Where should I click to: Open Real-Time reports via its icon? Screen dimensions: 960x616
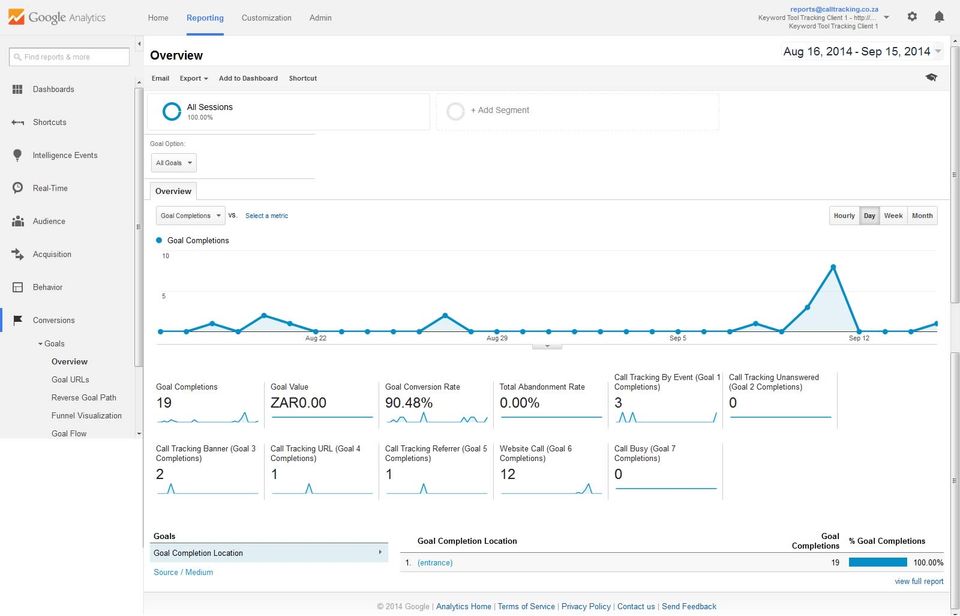click(17, 188)
